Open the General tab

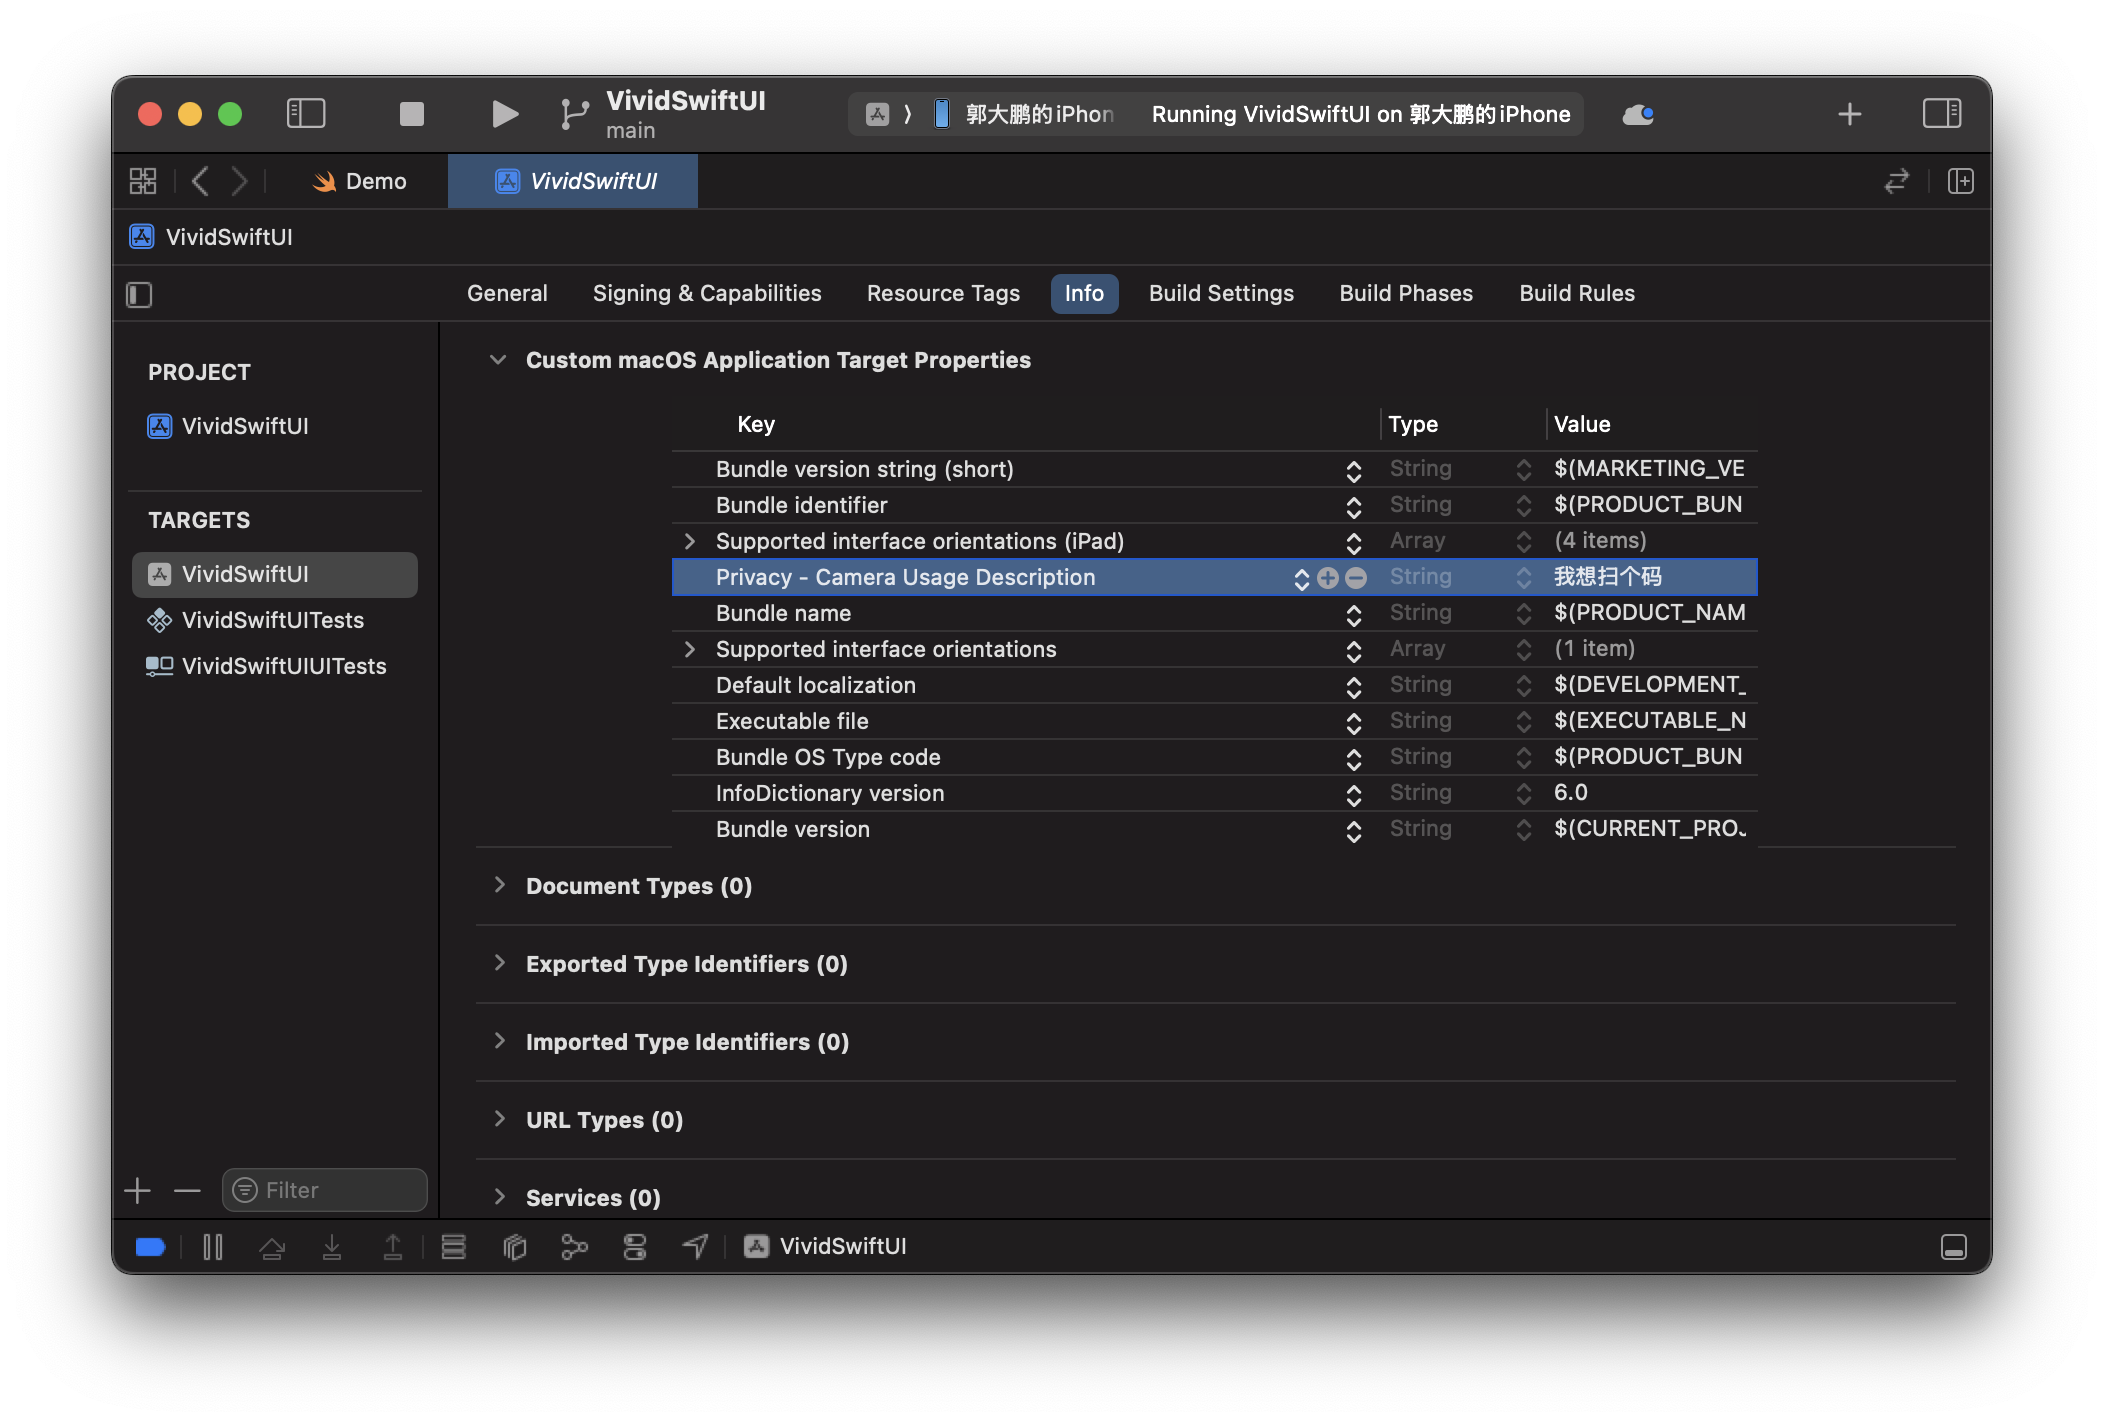[x=507, y=293]
